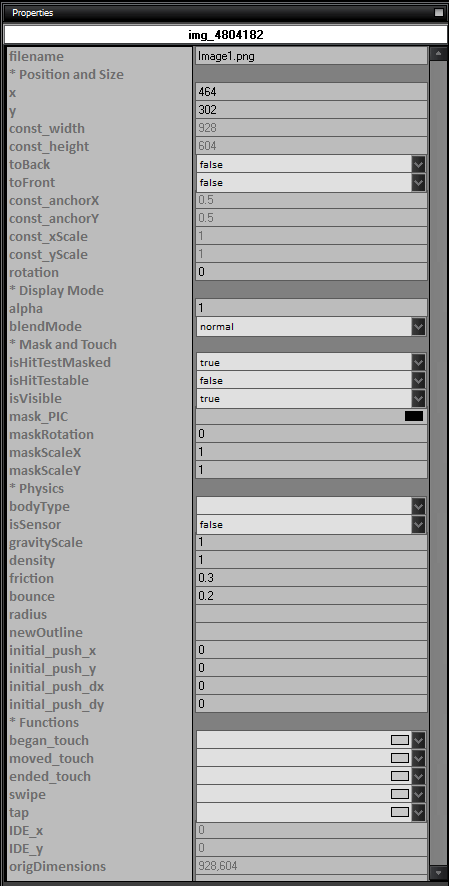Click the scrollbar up arrow
449x886 pixels.
[438, 54]
